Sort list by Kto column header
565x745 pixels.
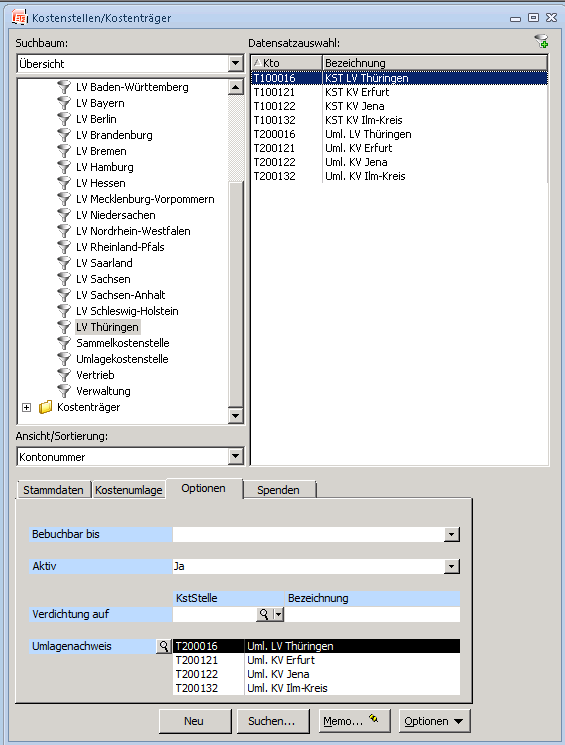point(287,63)
